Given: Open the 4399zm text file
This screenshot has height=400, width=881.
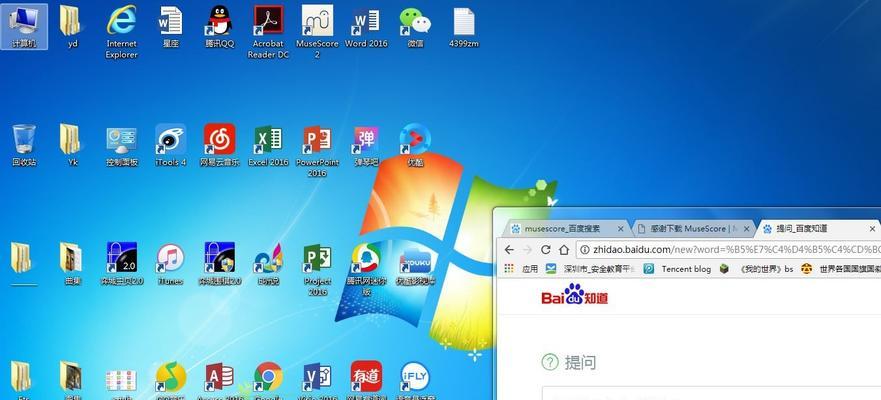Looking at the screenshot, I should [464, 26].
